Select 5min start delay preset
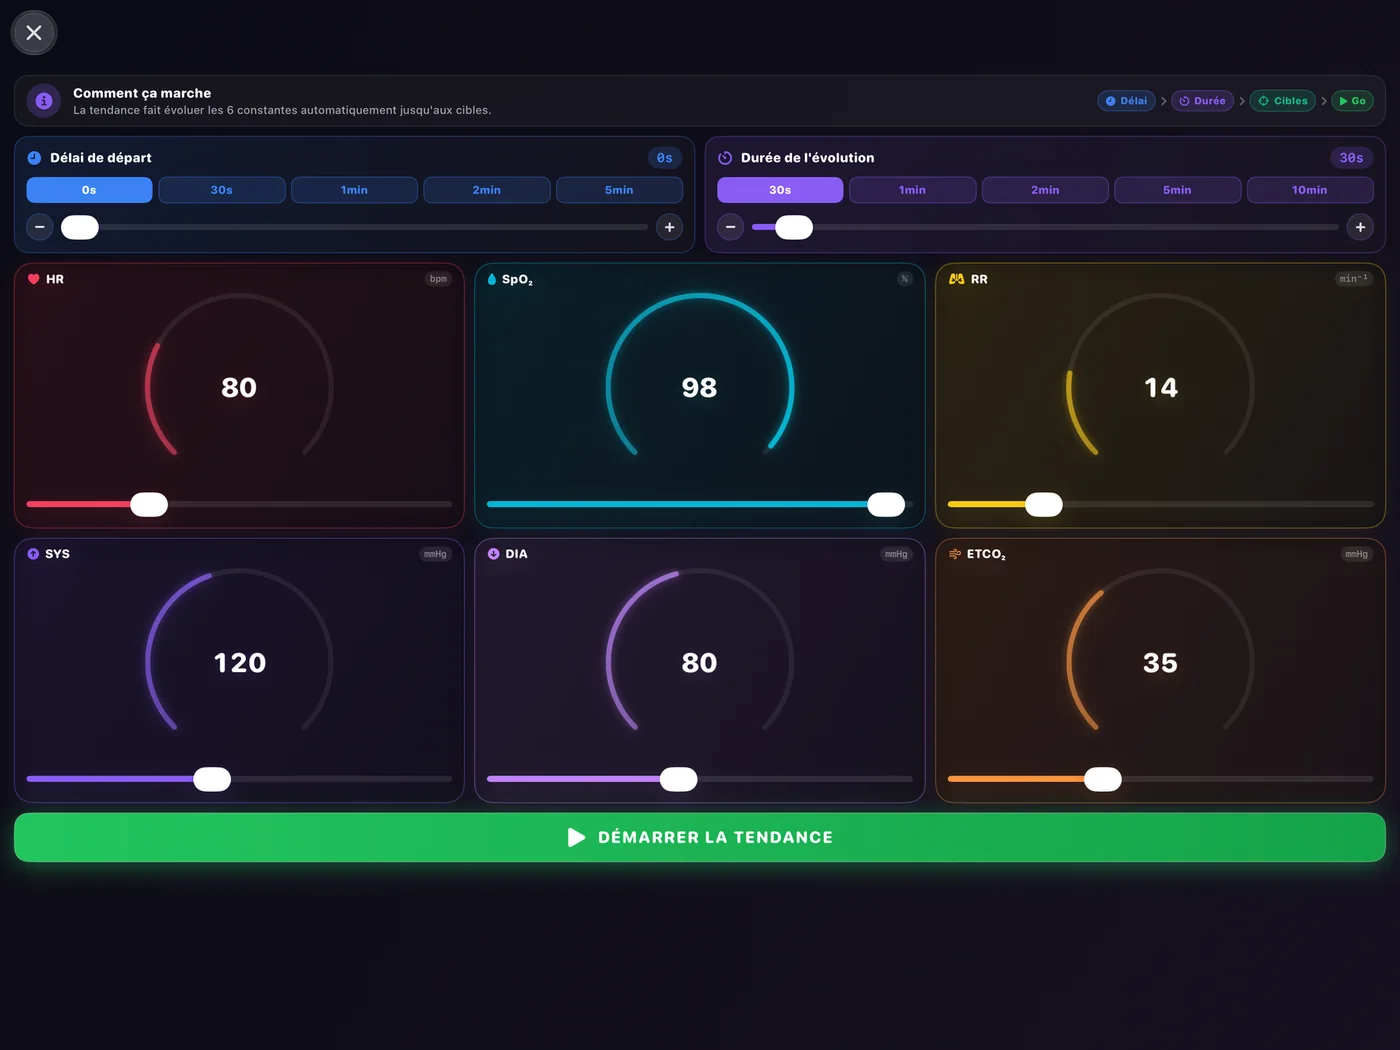The image size is (1400, 1050). tap(619, 190)
